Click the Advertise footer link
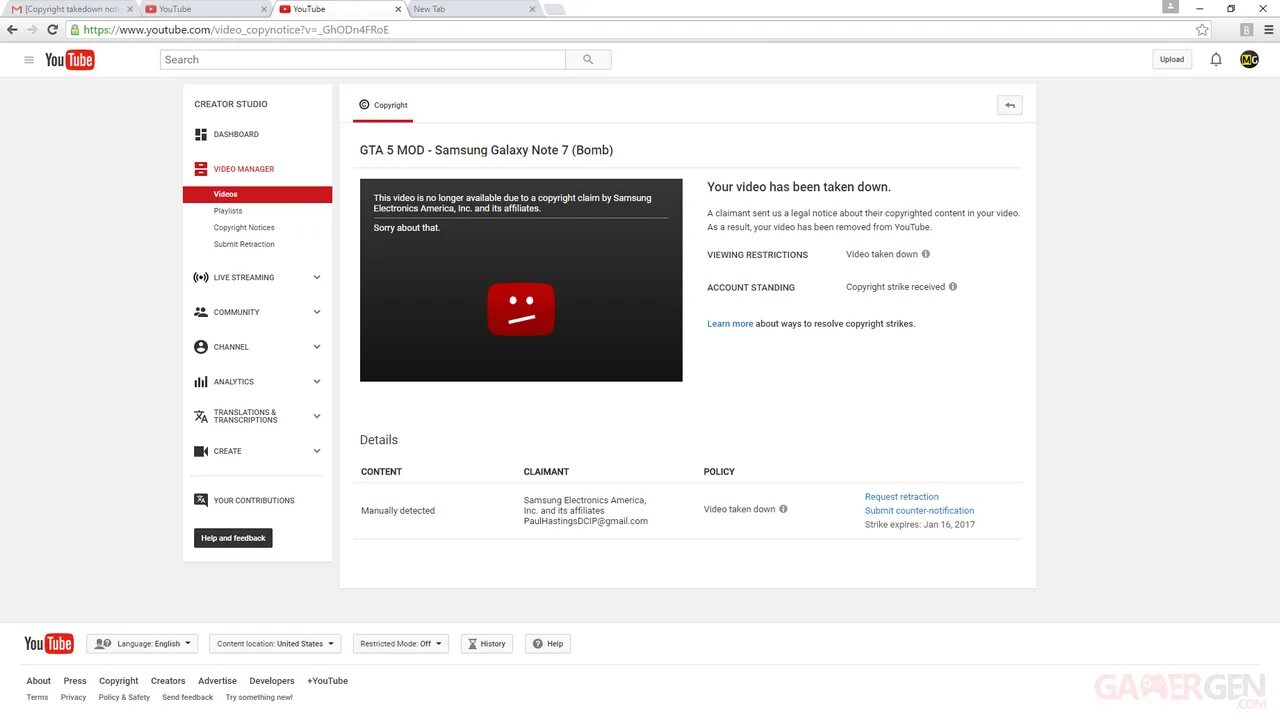Viewport: 1280px width, 723px height. (217, 681)
